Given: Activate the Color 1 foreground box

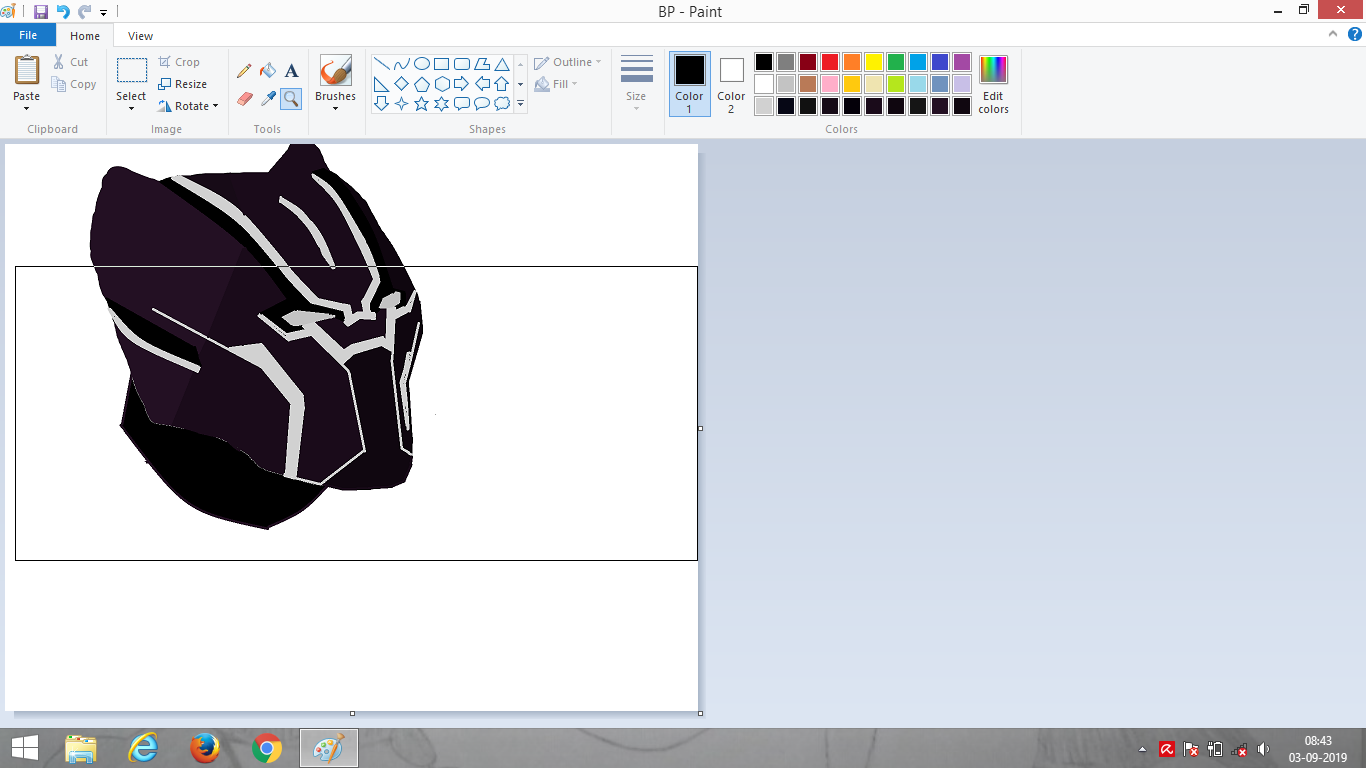Looking at the screenshot, I should point(689,84).
